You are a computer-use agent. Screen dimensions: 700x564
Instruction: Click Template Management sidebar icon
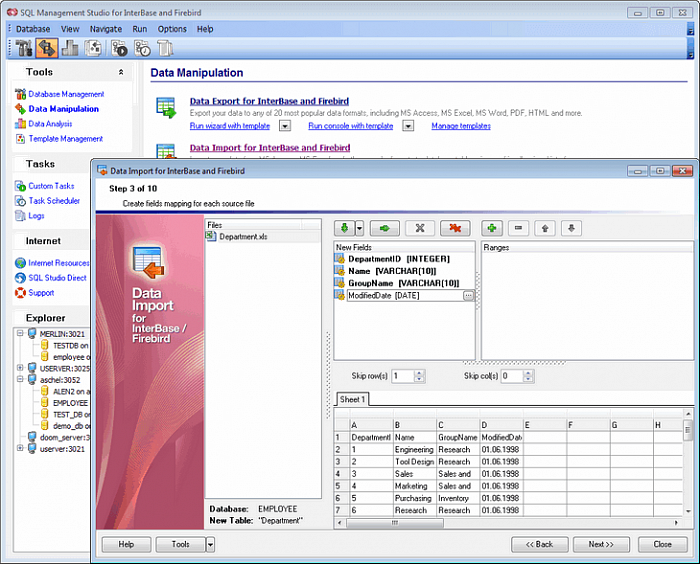pos(21,138)
